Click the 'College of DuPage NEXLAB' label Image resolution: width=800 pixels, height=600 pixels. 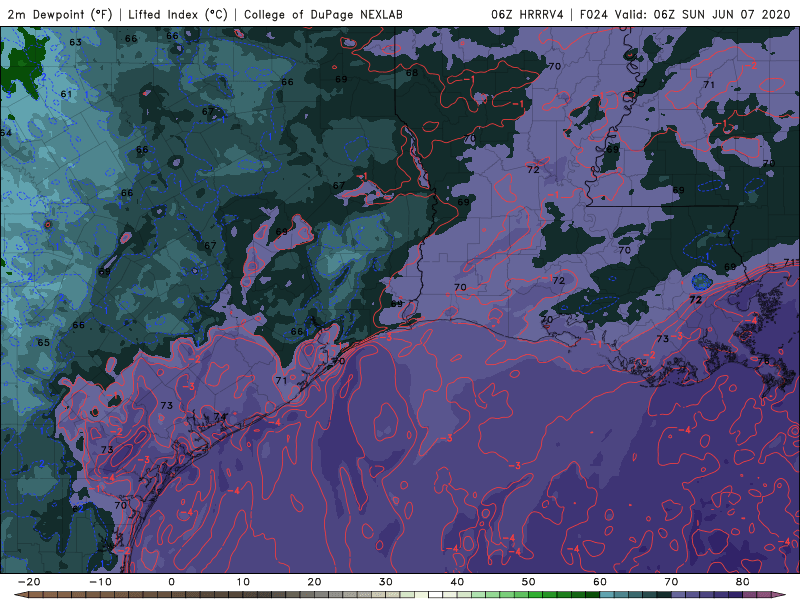[x=323, y=14]
